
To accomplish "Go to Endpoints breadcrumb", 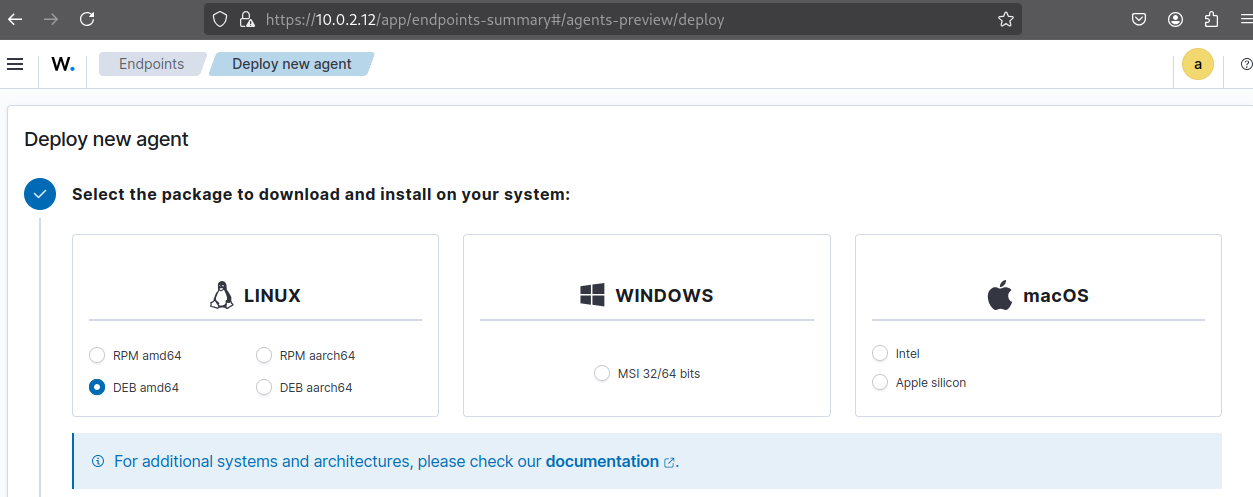I will (151, 64).
